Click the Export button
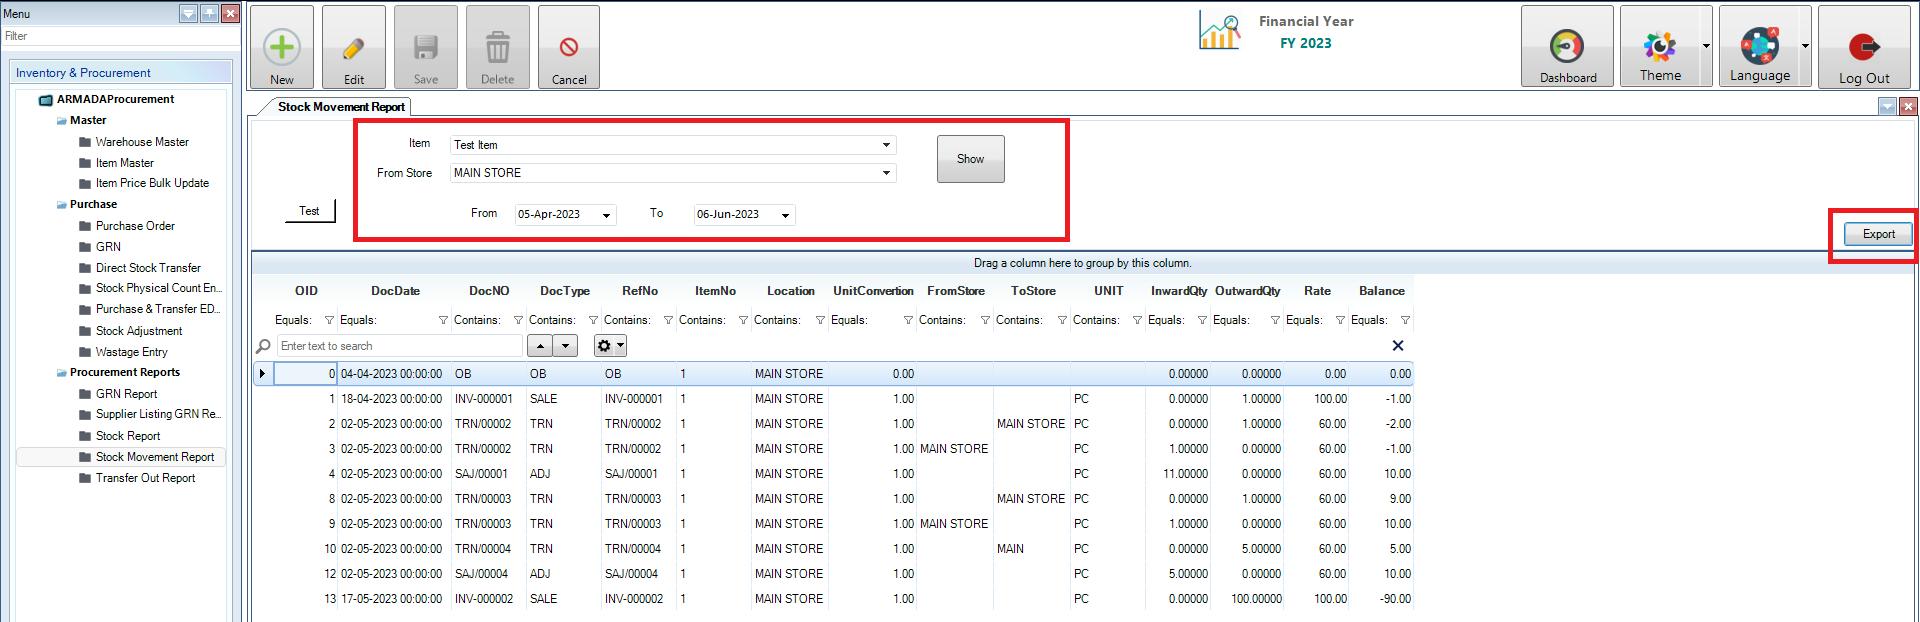 1878,234
